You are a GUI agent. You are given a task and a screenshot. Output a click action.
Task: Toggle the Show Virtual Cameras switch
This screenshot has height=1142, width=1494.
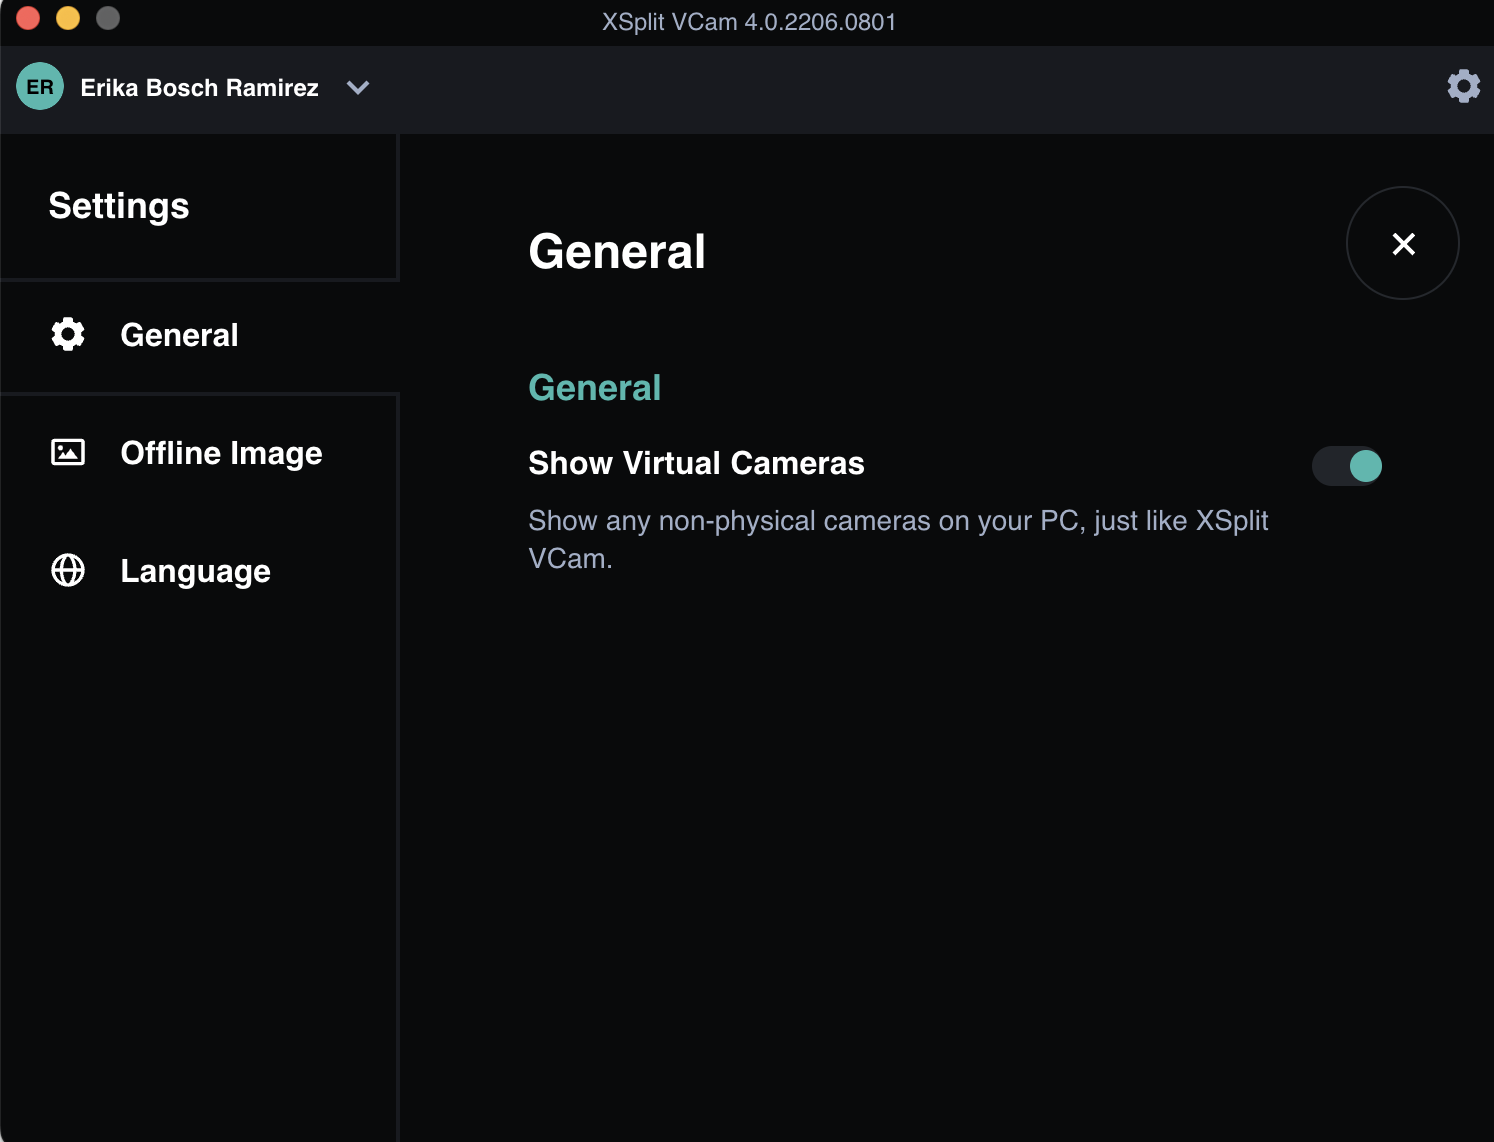pyautogui.click(x=1347, y=466)
